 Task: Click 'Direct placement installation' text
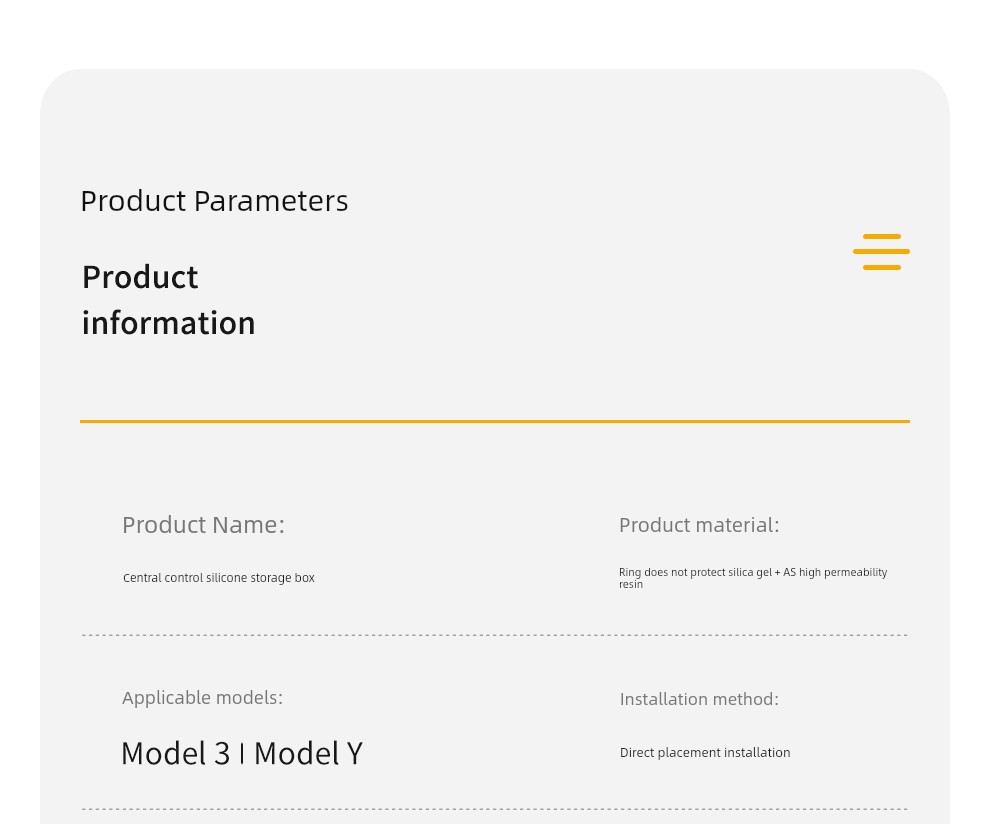tap(705, 753)
